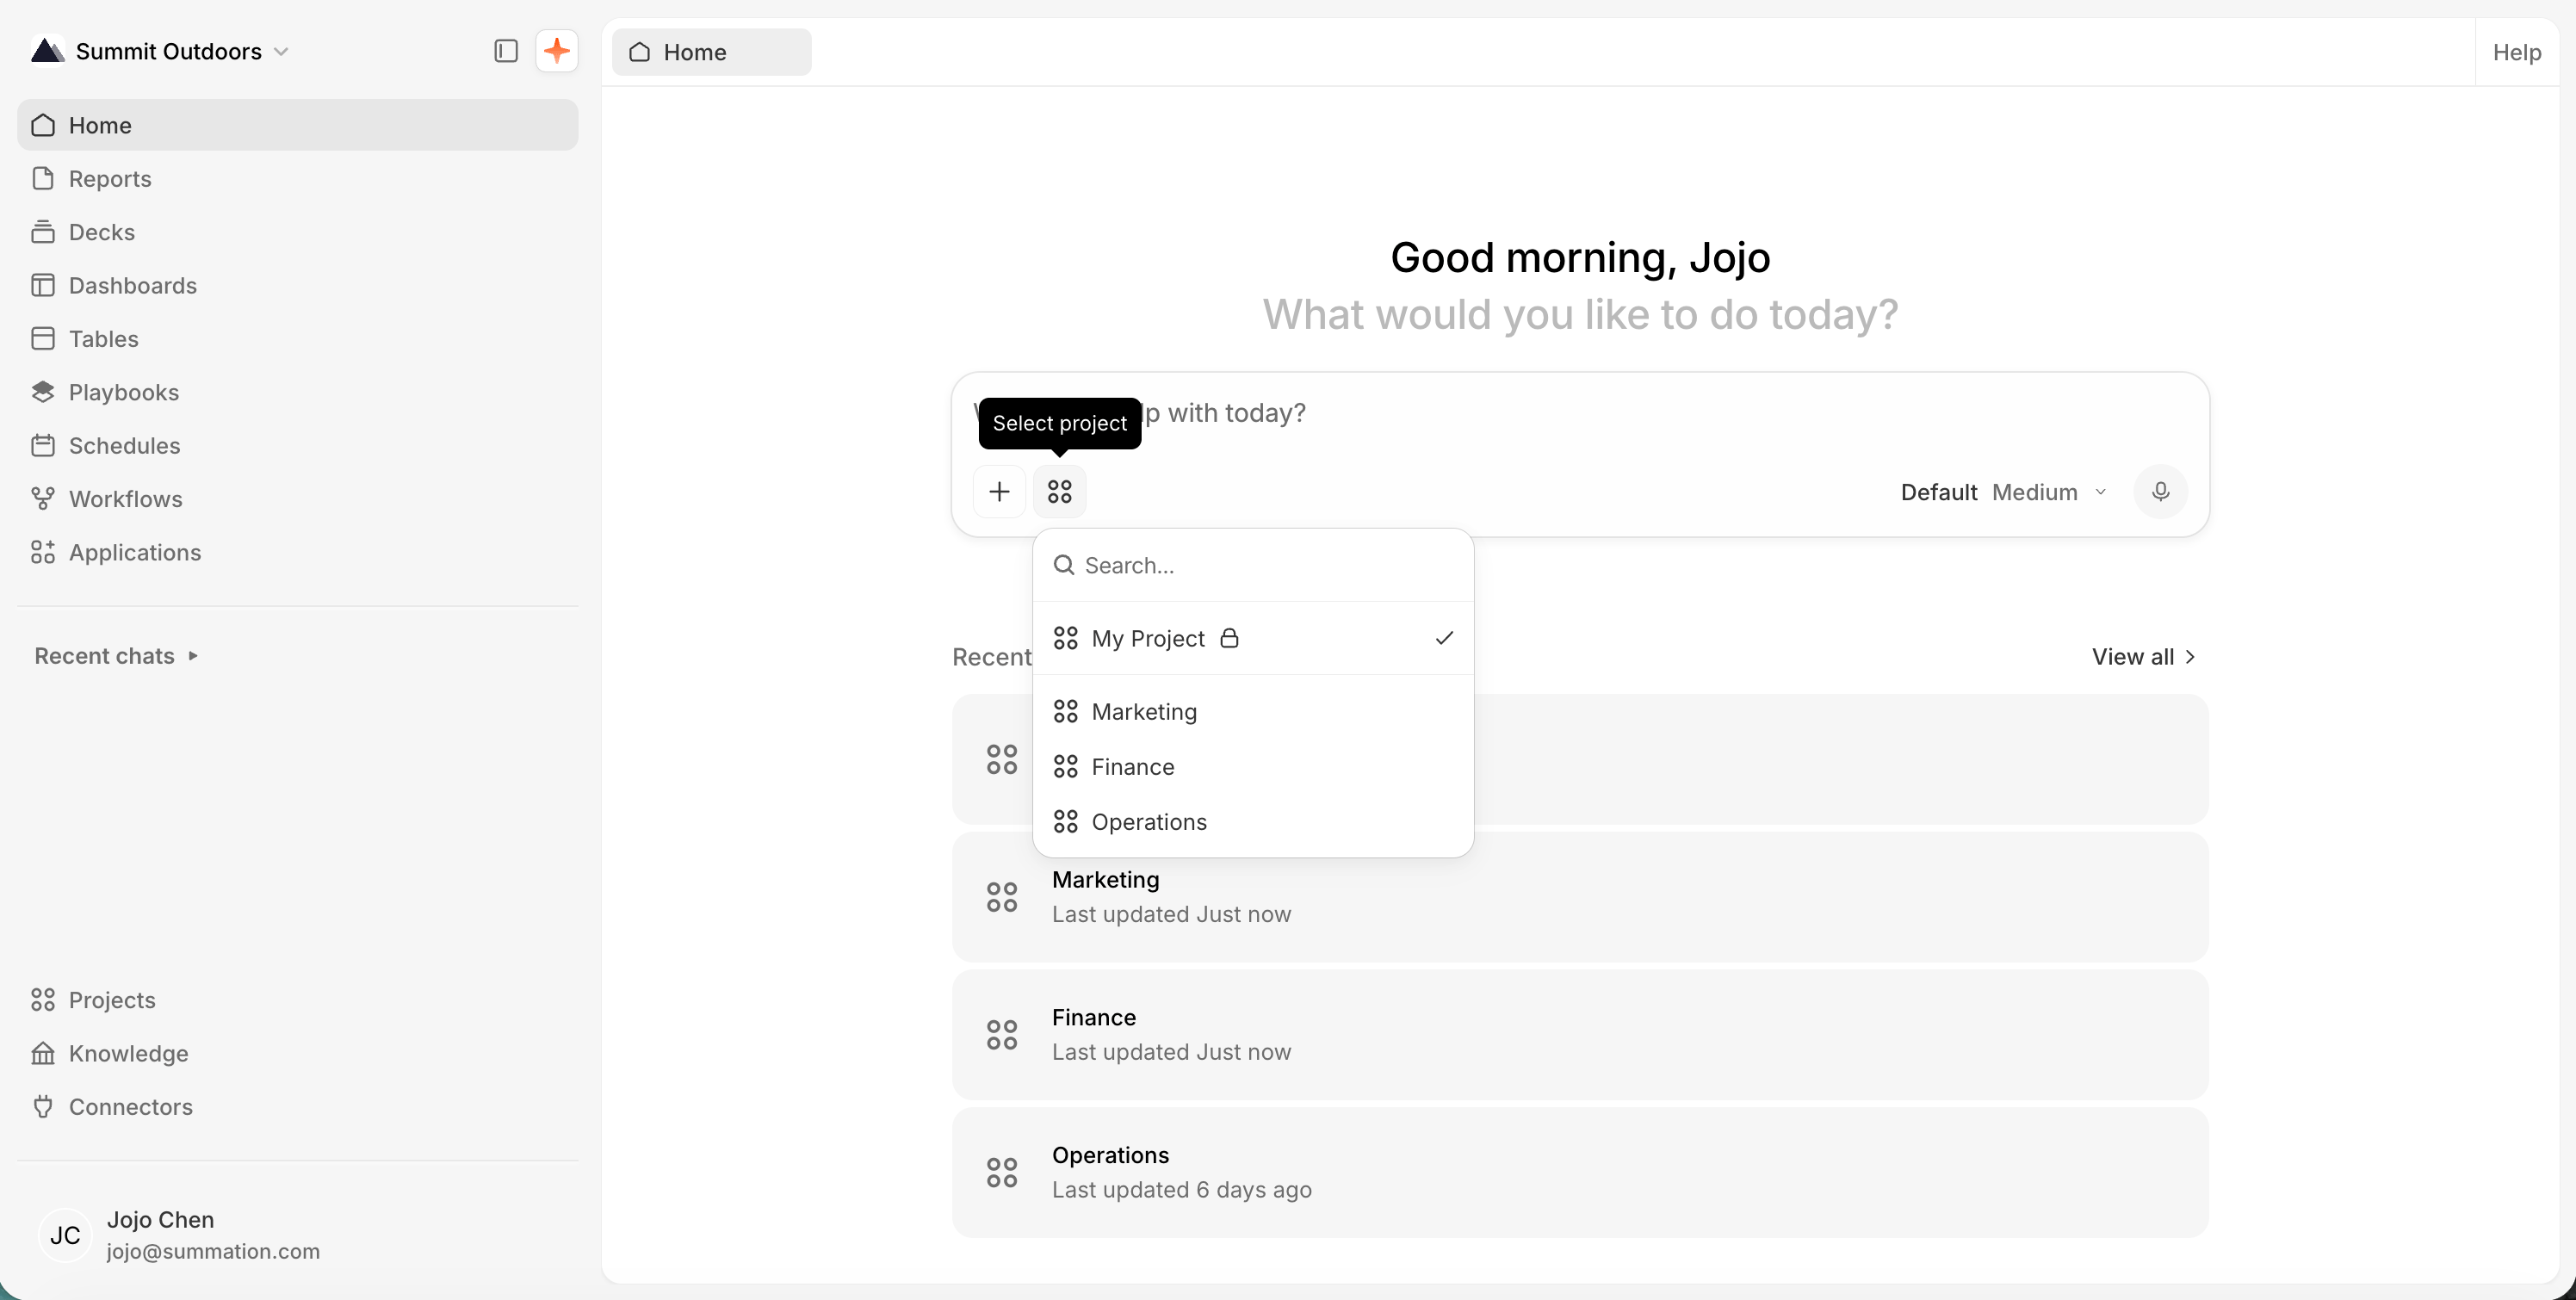Open the Summit Outdoors workspace dropdown
The image size is (2576, 1300).
[x=160, y=51]
